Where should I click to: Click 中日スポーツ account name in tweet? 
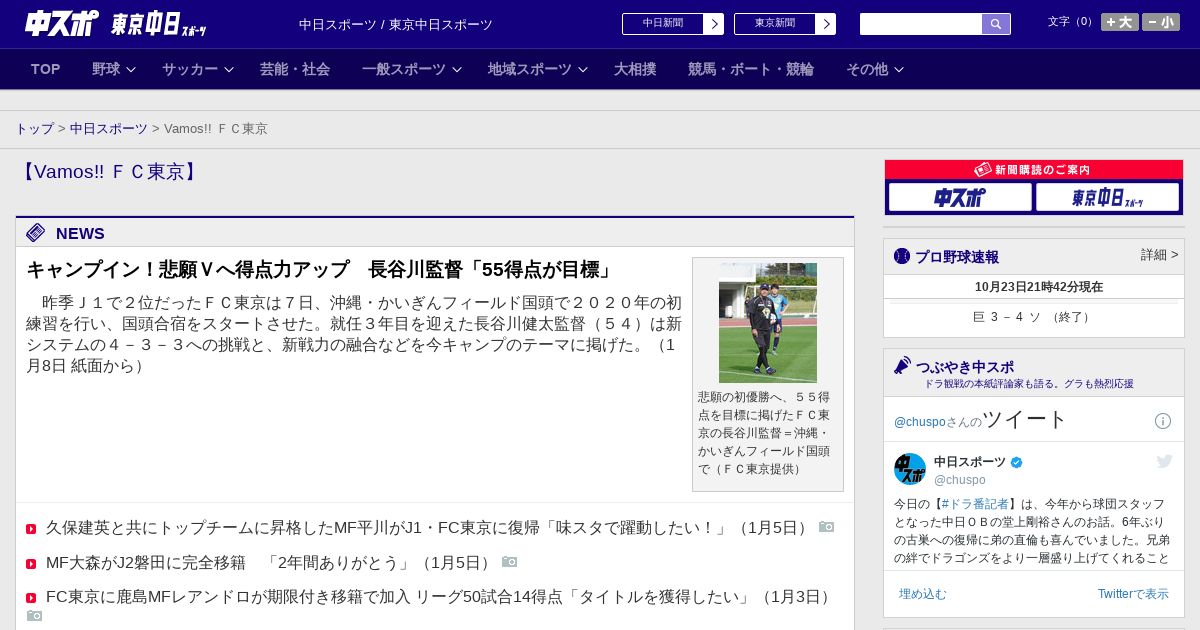click(x=970, y=462)
